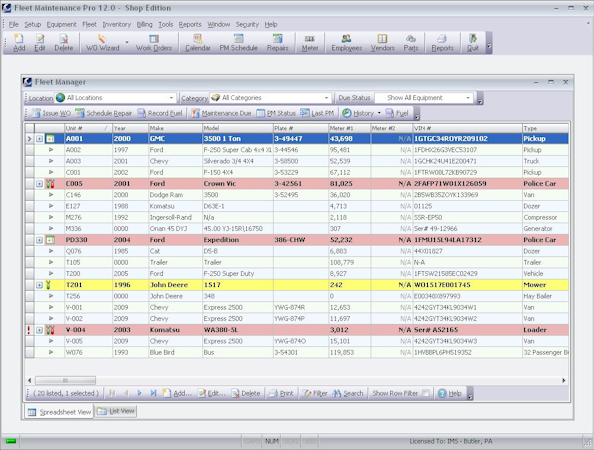The height and width of the screenshot is (450, 594).
Task: Click plate cell YWG-874R
Action: click(x=300, y=307)
